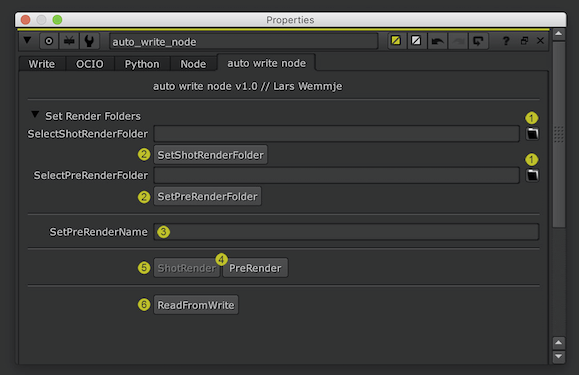The width and height of the screenshot is (579, 375).
Task: Click the SetPreRenderFolder button
Action: [x=208, y=196]
